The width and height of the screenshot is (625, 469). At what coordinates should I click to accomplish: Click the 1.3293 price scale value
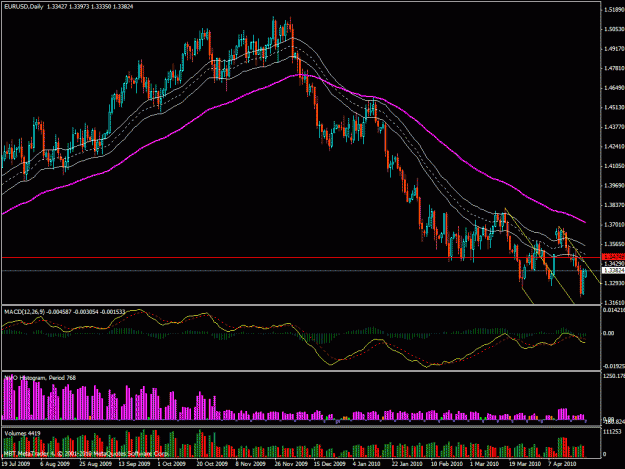pyautogui.click(x=614, y=283)
